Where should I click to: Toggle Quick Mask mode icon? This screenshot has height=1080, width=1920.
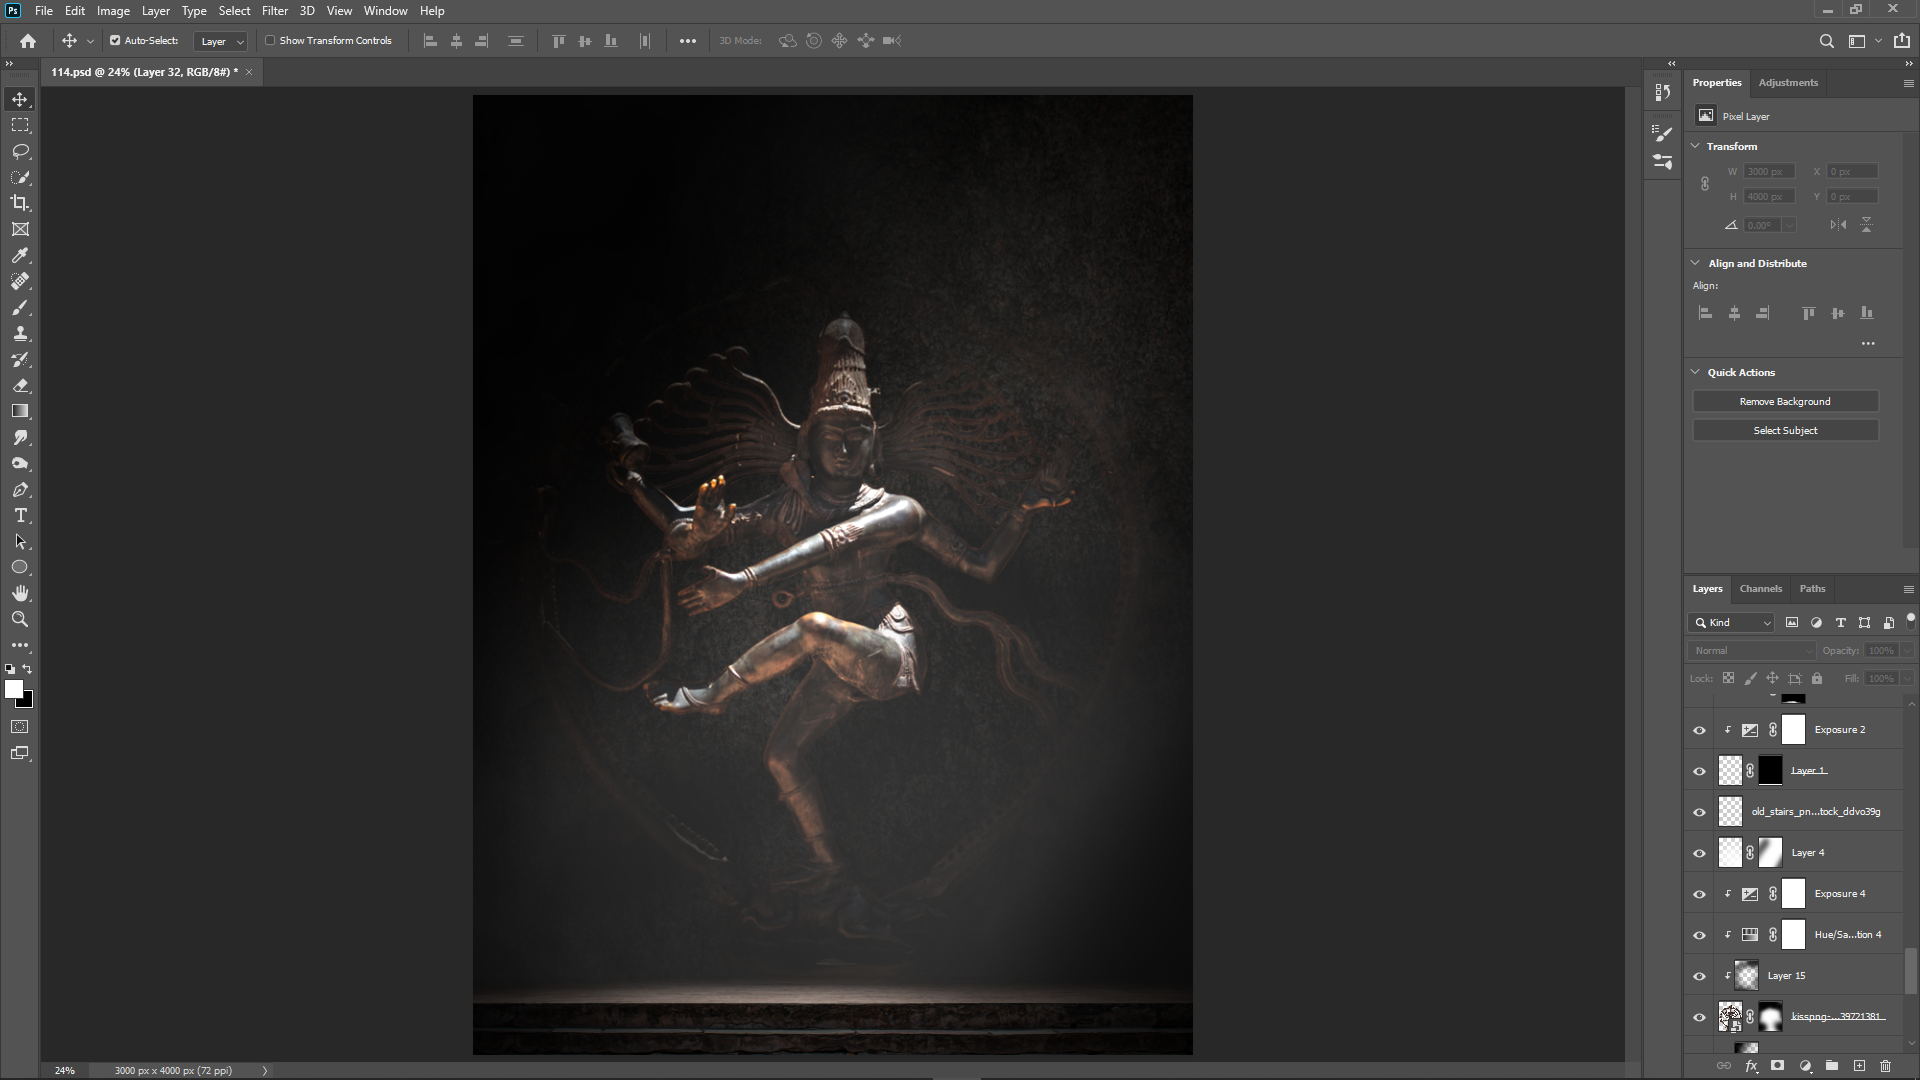[x=20, y=727]
